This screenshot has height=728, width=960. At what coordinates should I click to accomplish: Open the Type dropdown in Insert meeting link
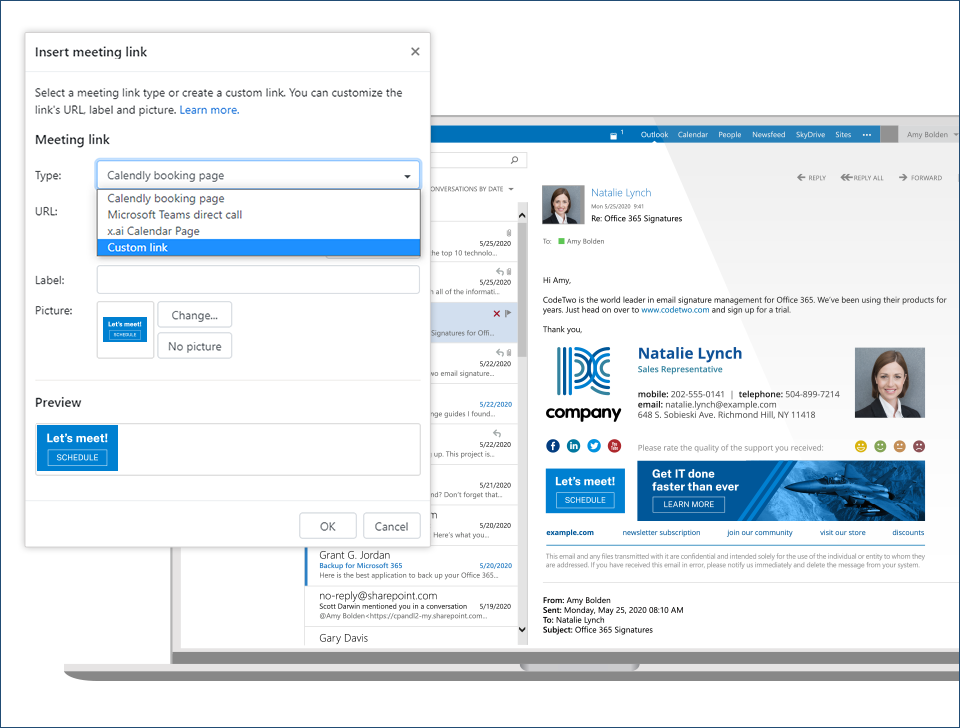(x=407, y=175)
